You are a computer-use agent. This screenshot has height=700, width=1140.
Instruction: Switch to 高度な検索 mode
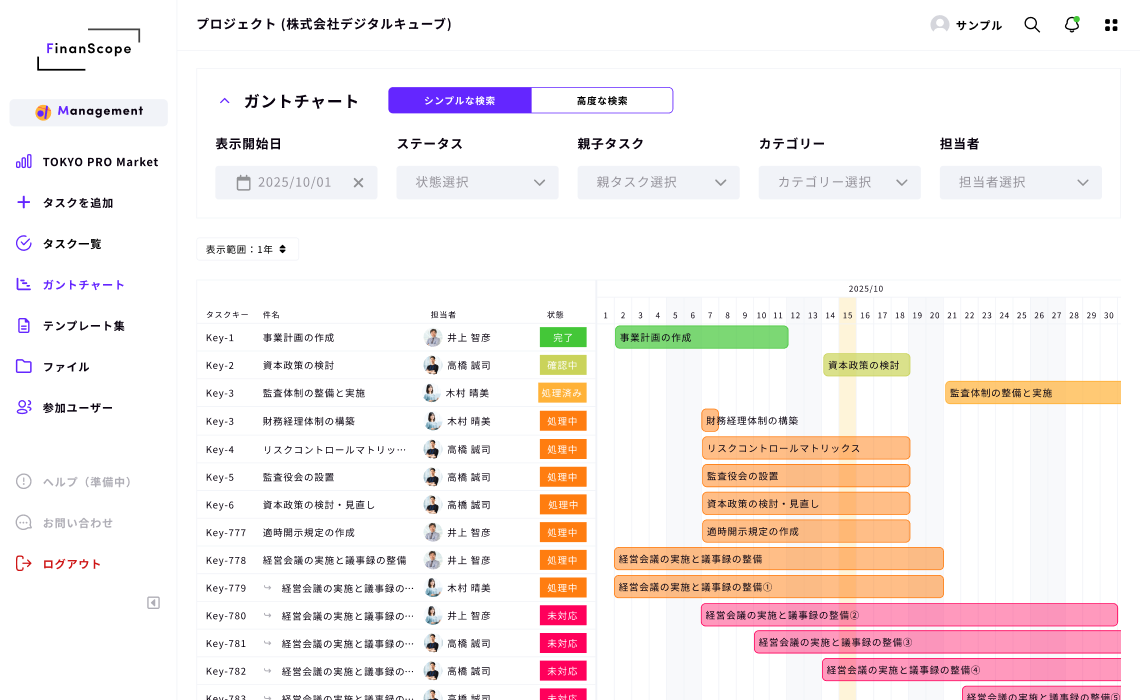click(602, 101)
